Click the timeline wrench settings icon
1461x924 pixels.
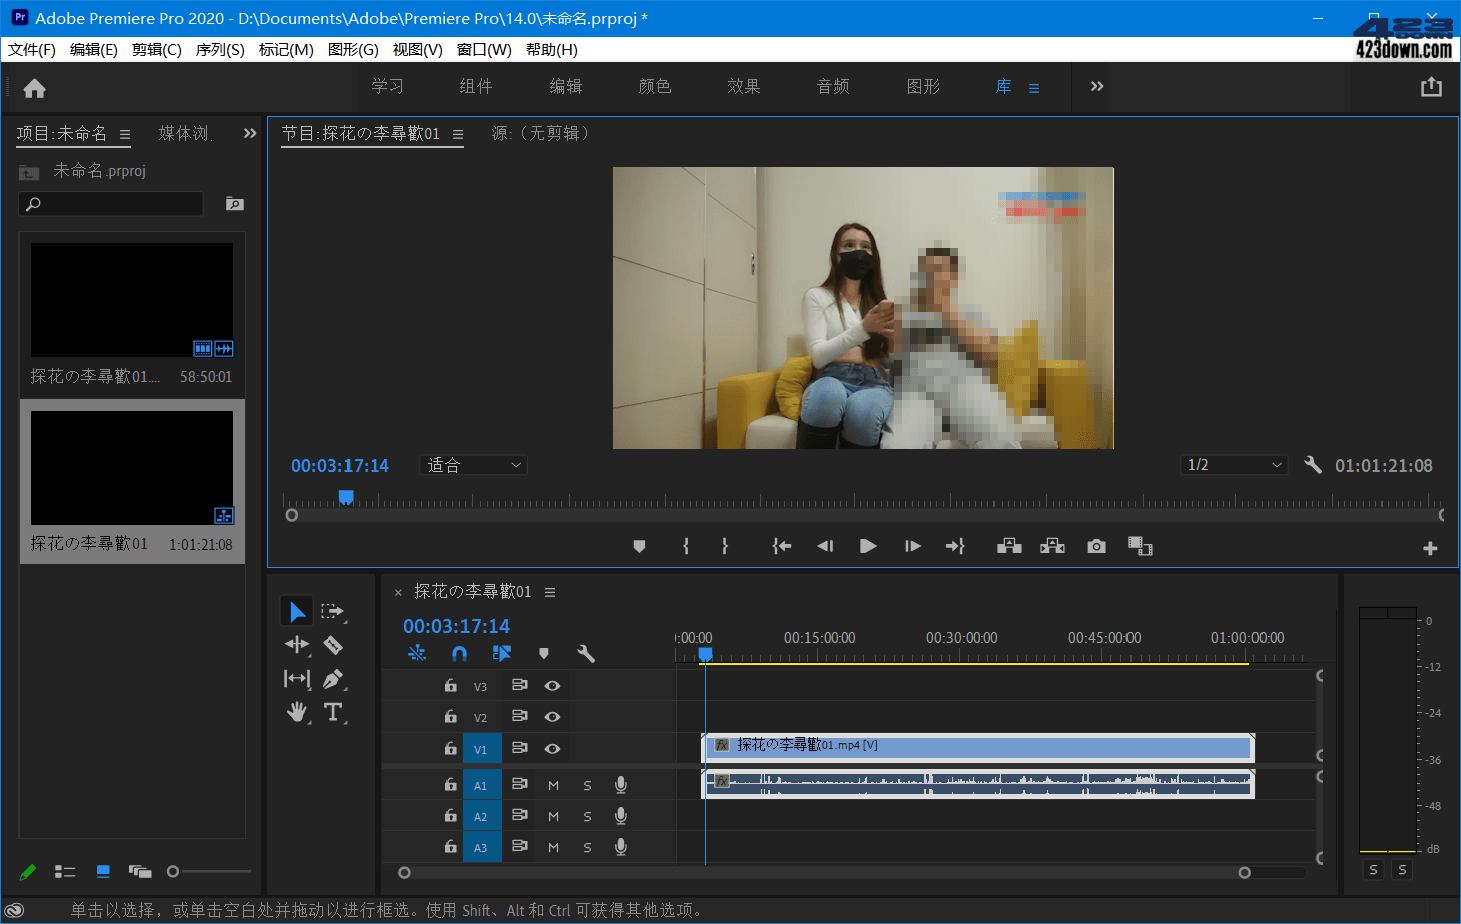(586, 653)
